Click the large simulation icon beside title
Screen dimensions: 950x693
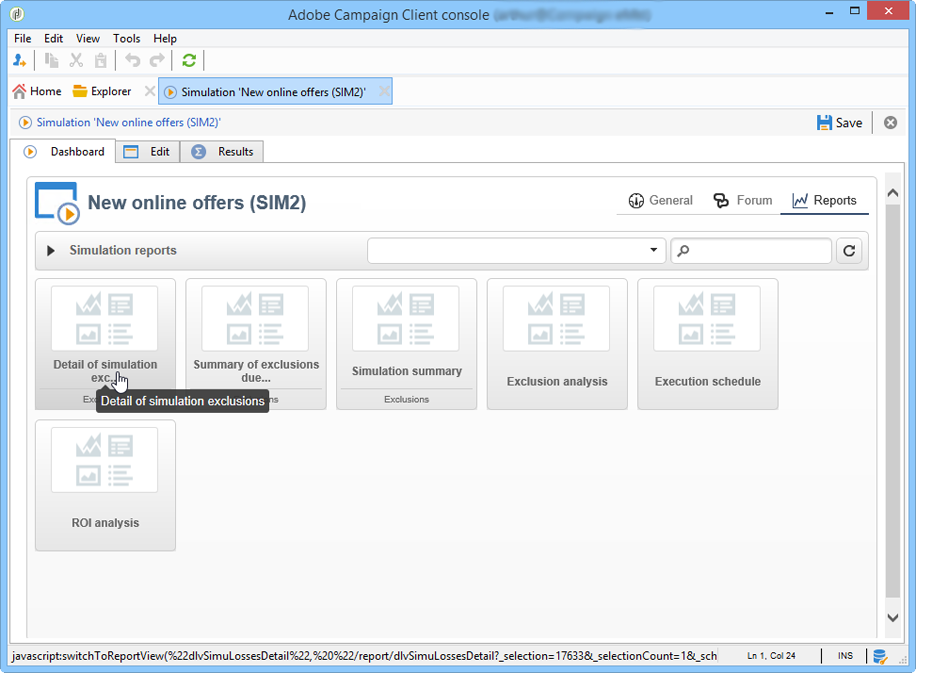pyautogui.click(x=57, y=203)
